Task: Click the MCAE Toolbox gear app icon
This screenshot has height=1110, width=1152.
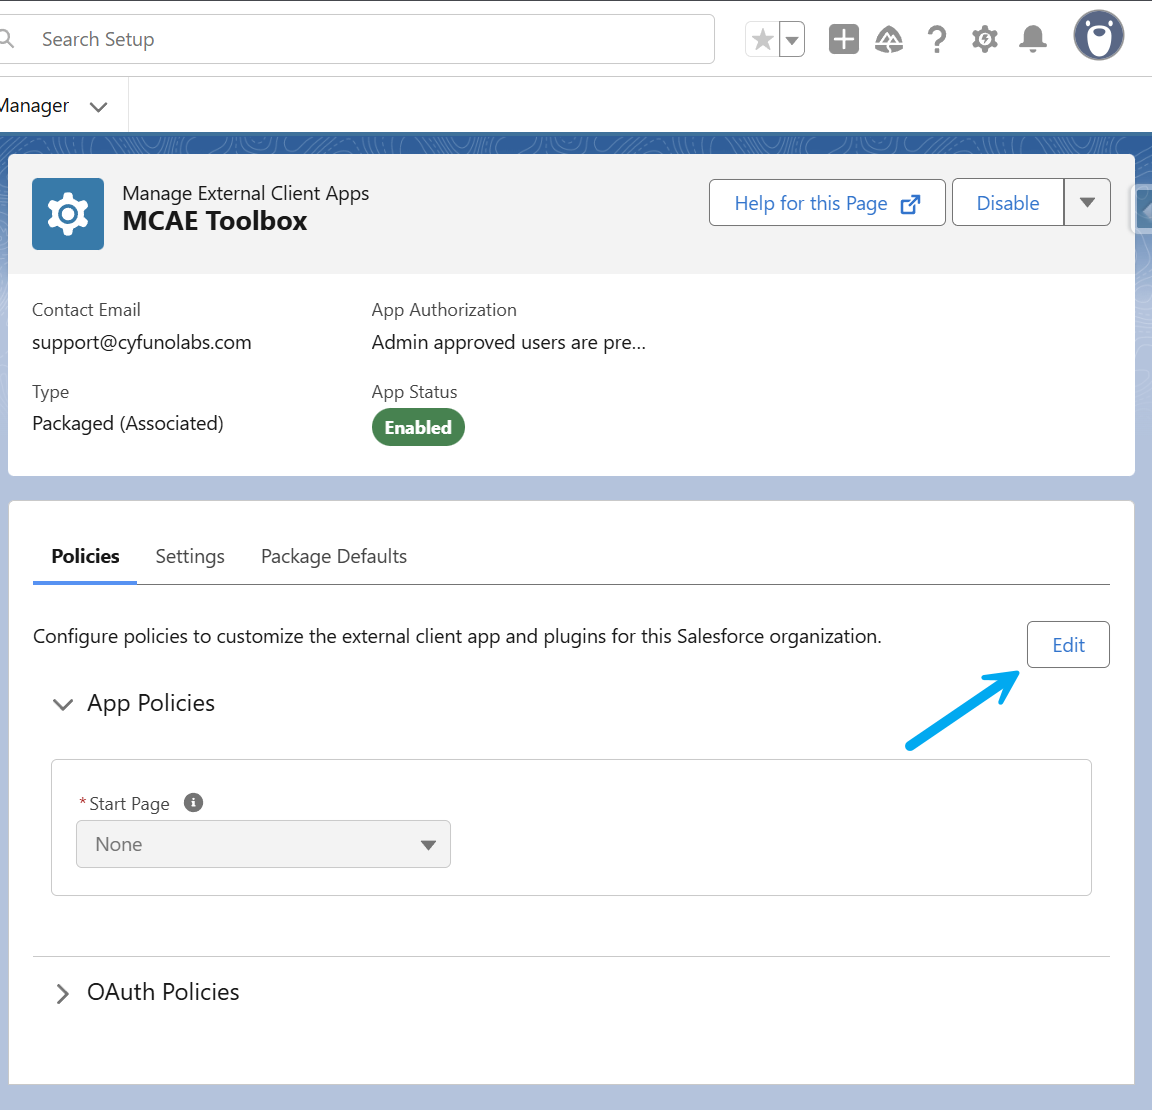Action: point(68,214)
